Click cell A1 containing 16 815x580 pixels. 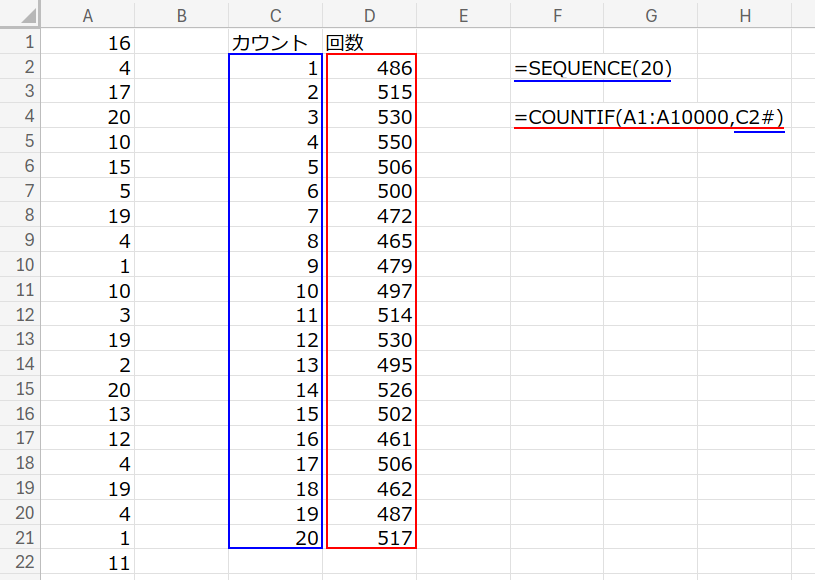coord(88,43)
